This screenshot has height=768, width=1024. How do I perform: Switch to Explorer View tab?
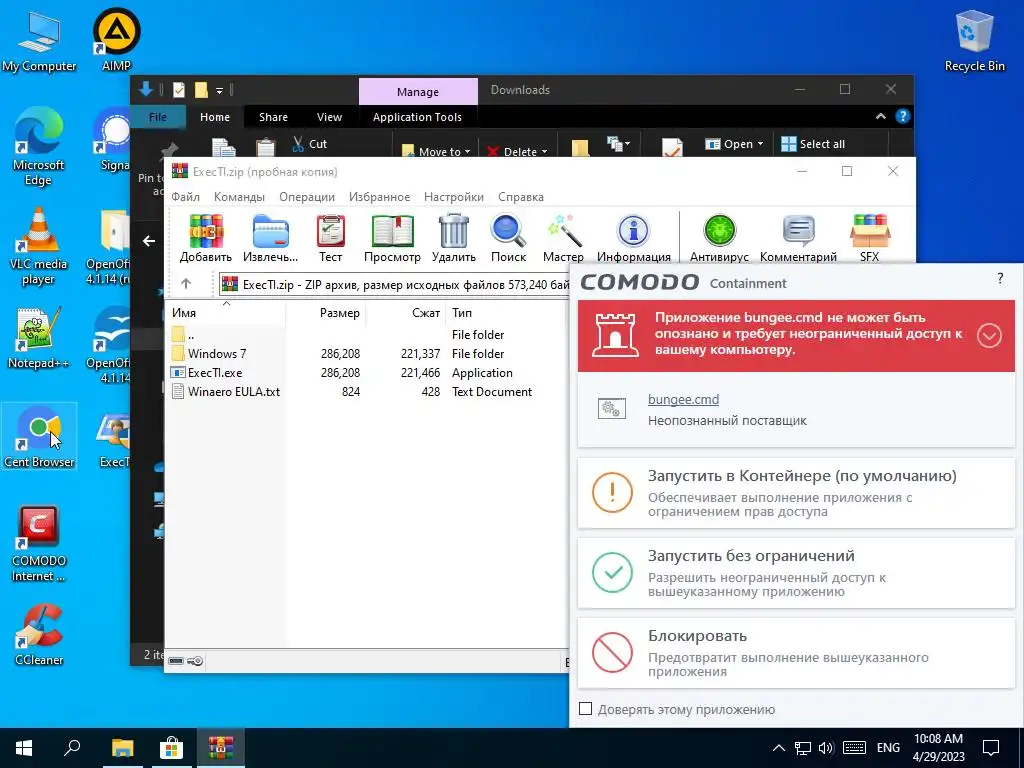point(329,117)
